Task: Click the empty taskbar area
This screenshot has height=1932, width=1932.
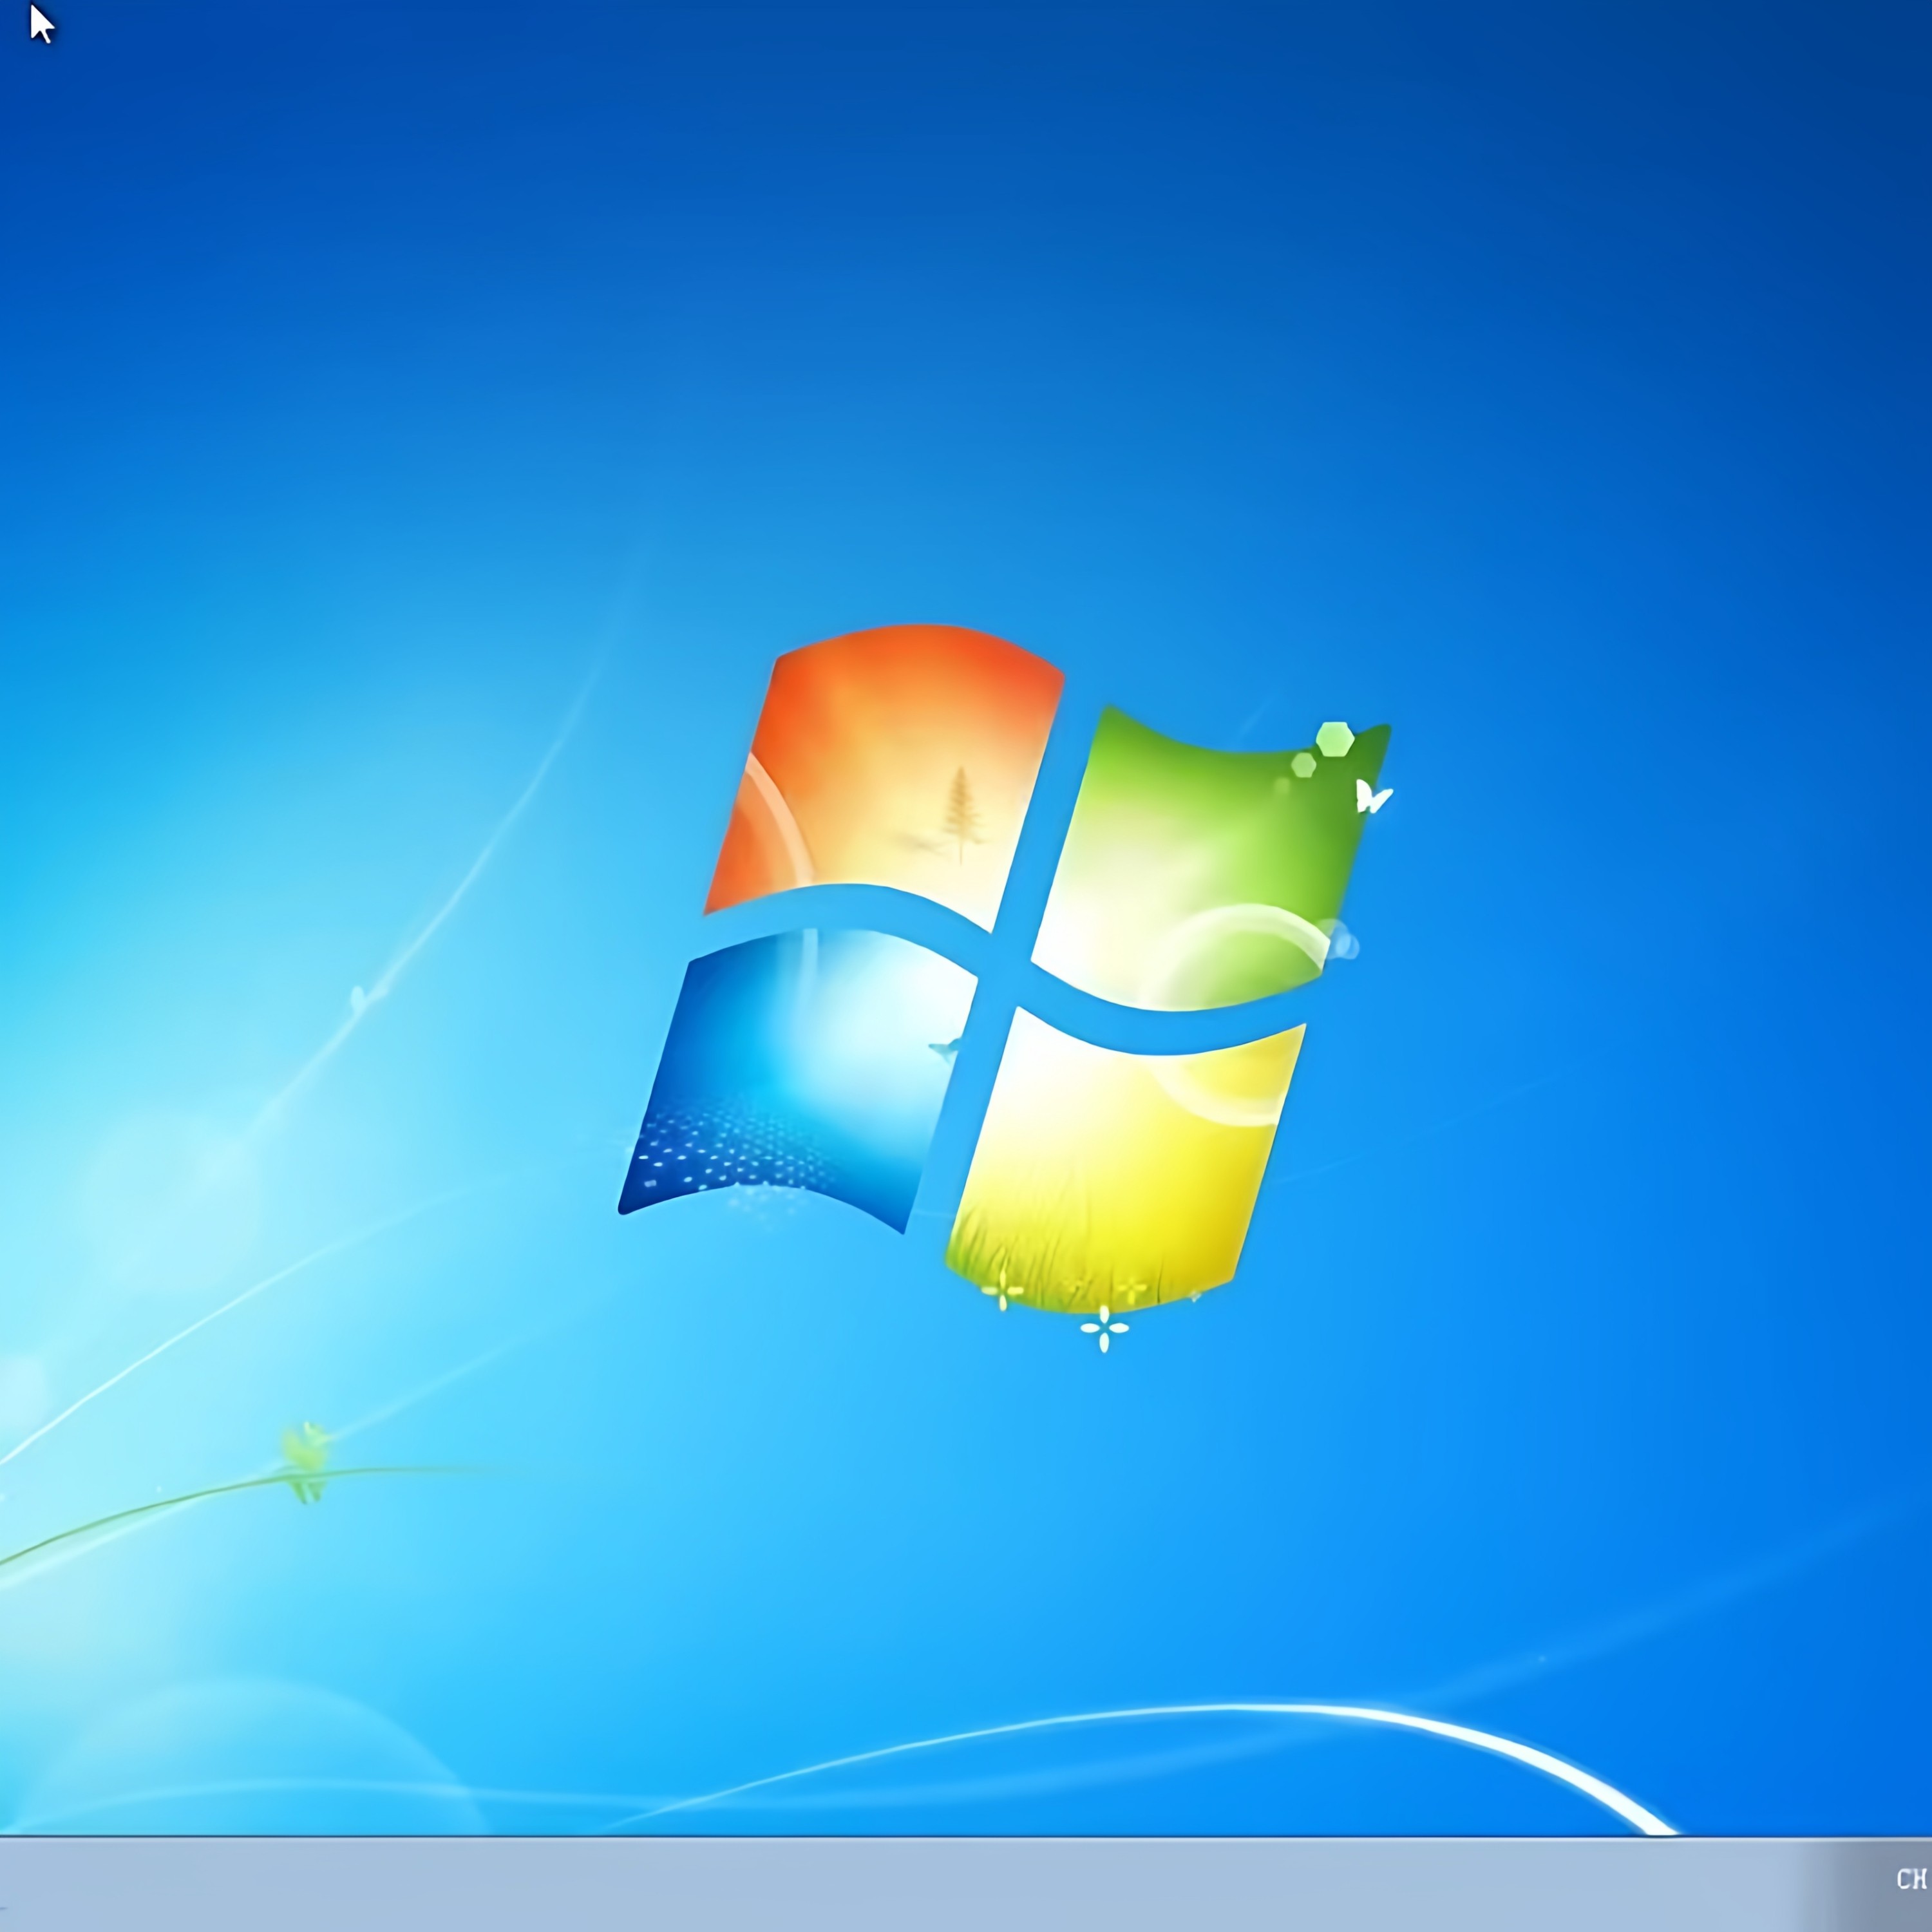Action: [x=900, y=1884]
